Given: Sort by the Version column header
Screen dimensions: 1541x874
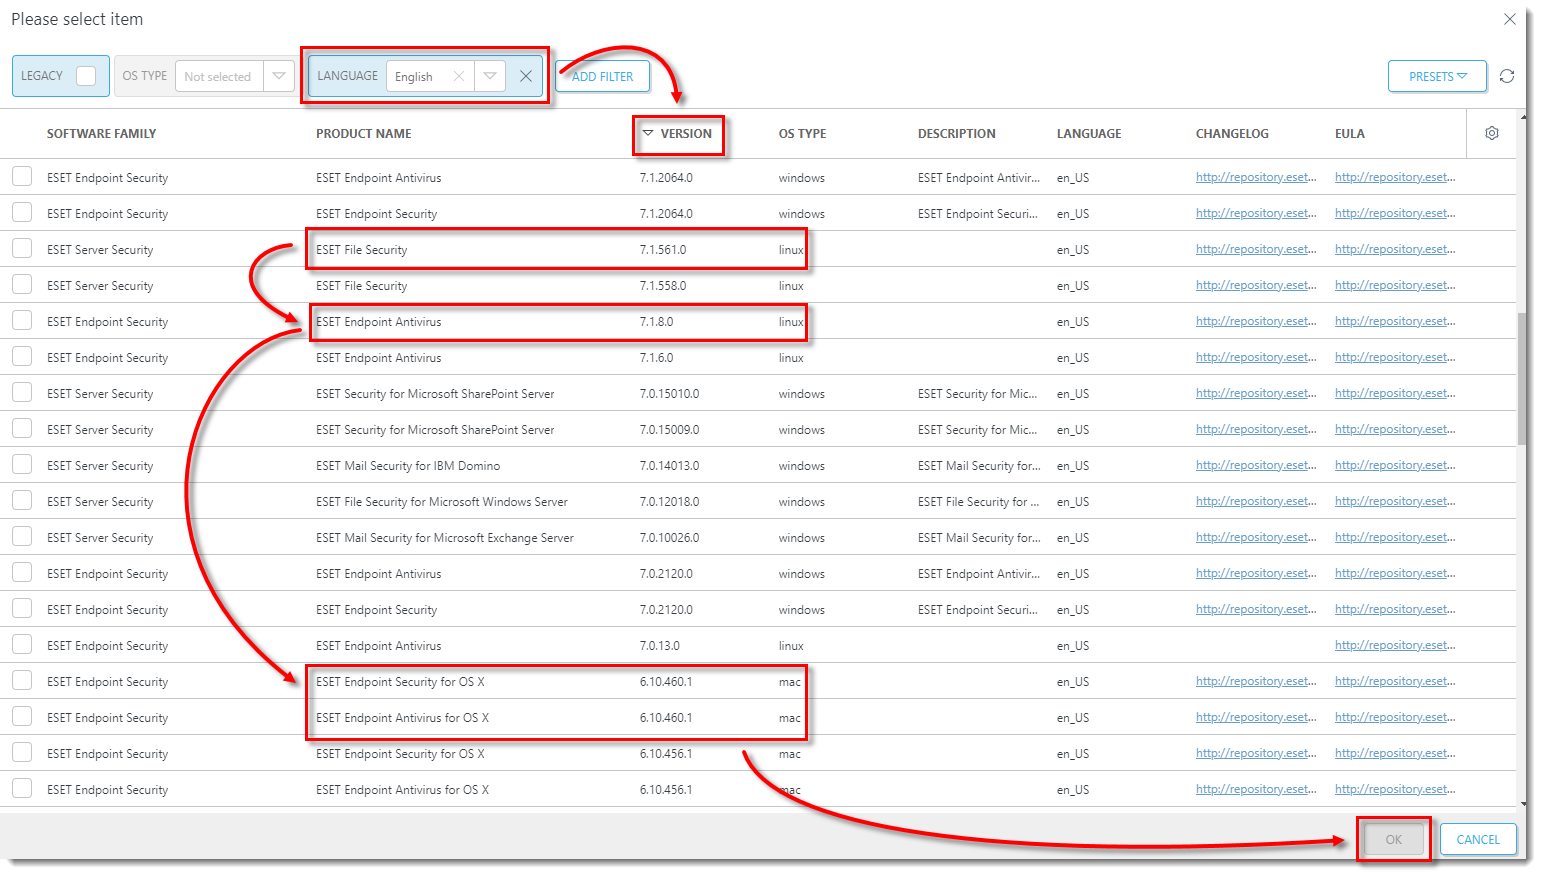Looking at the screenshot, I should point(686,133).
